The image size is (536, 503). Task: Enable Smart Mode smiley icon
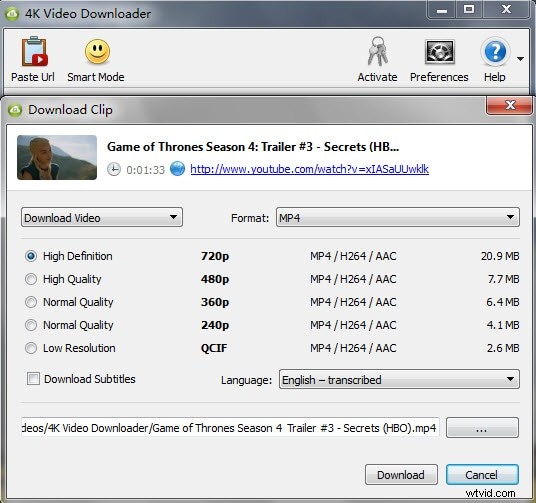click(x=97, y=52)
